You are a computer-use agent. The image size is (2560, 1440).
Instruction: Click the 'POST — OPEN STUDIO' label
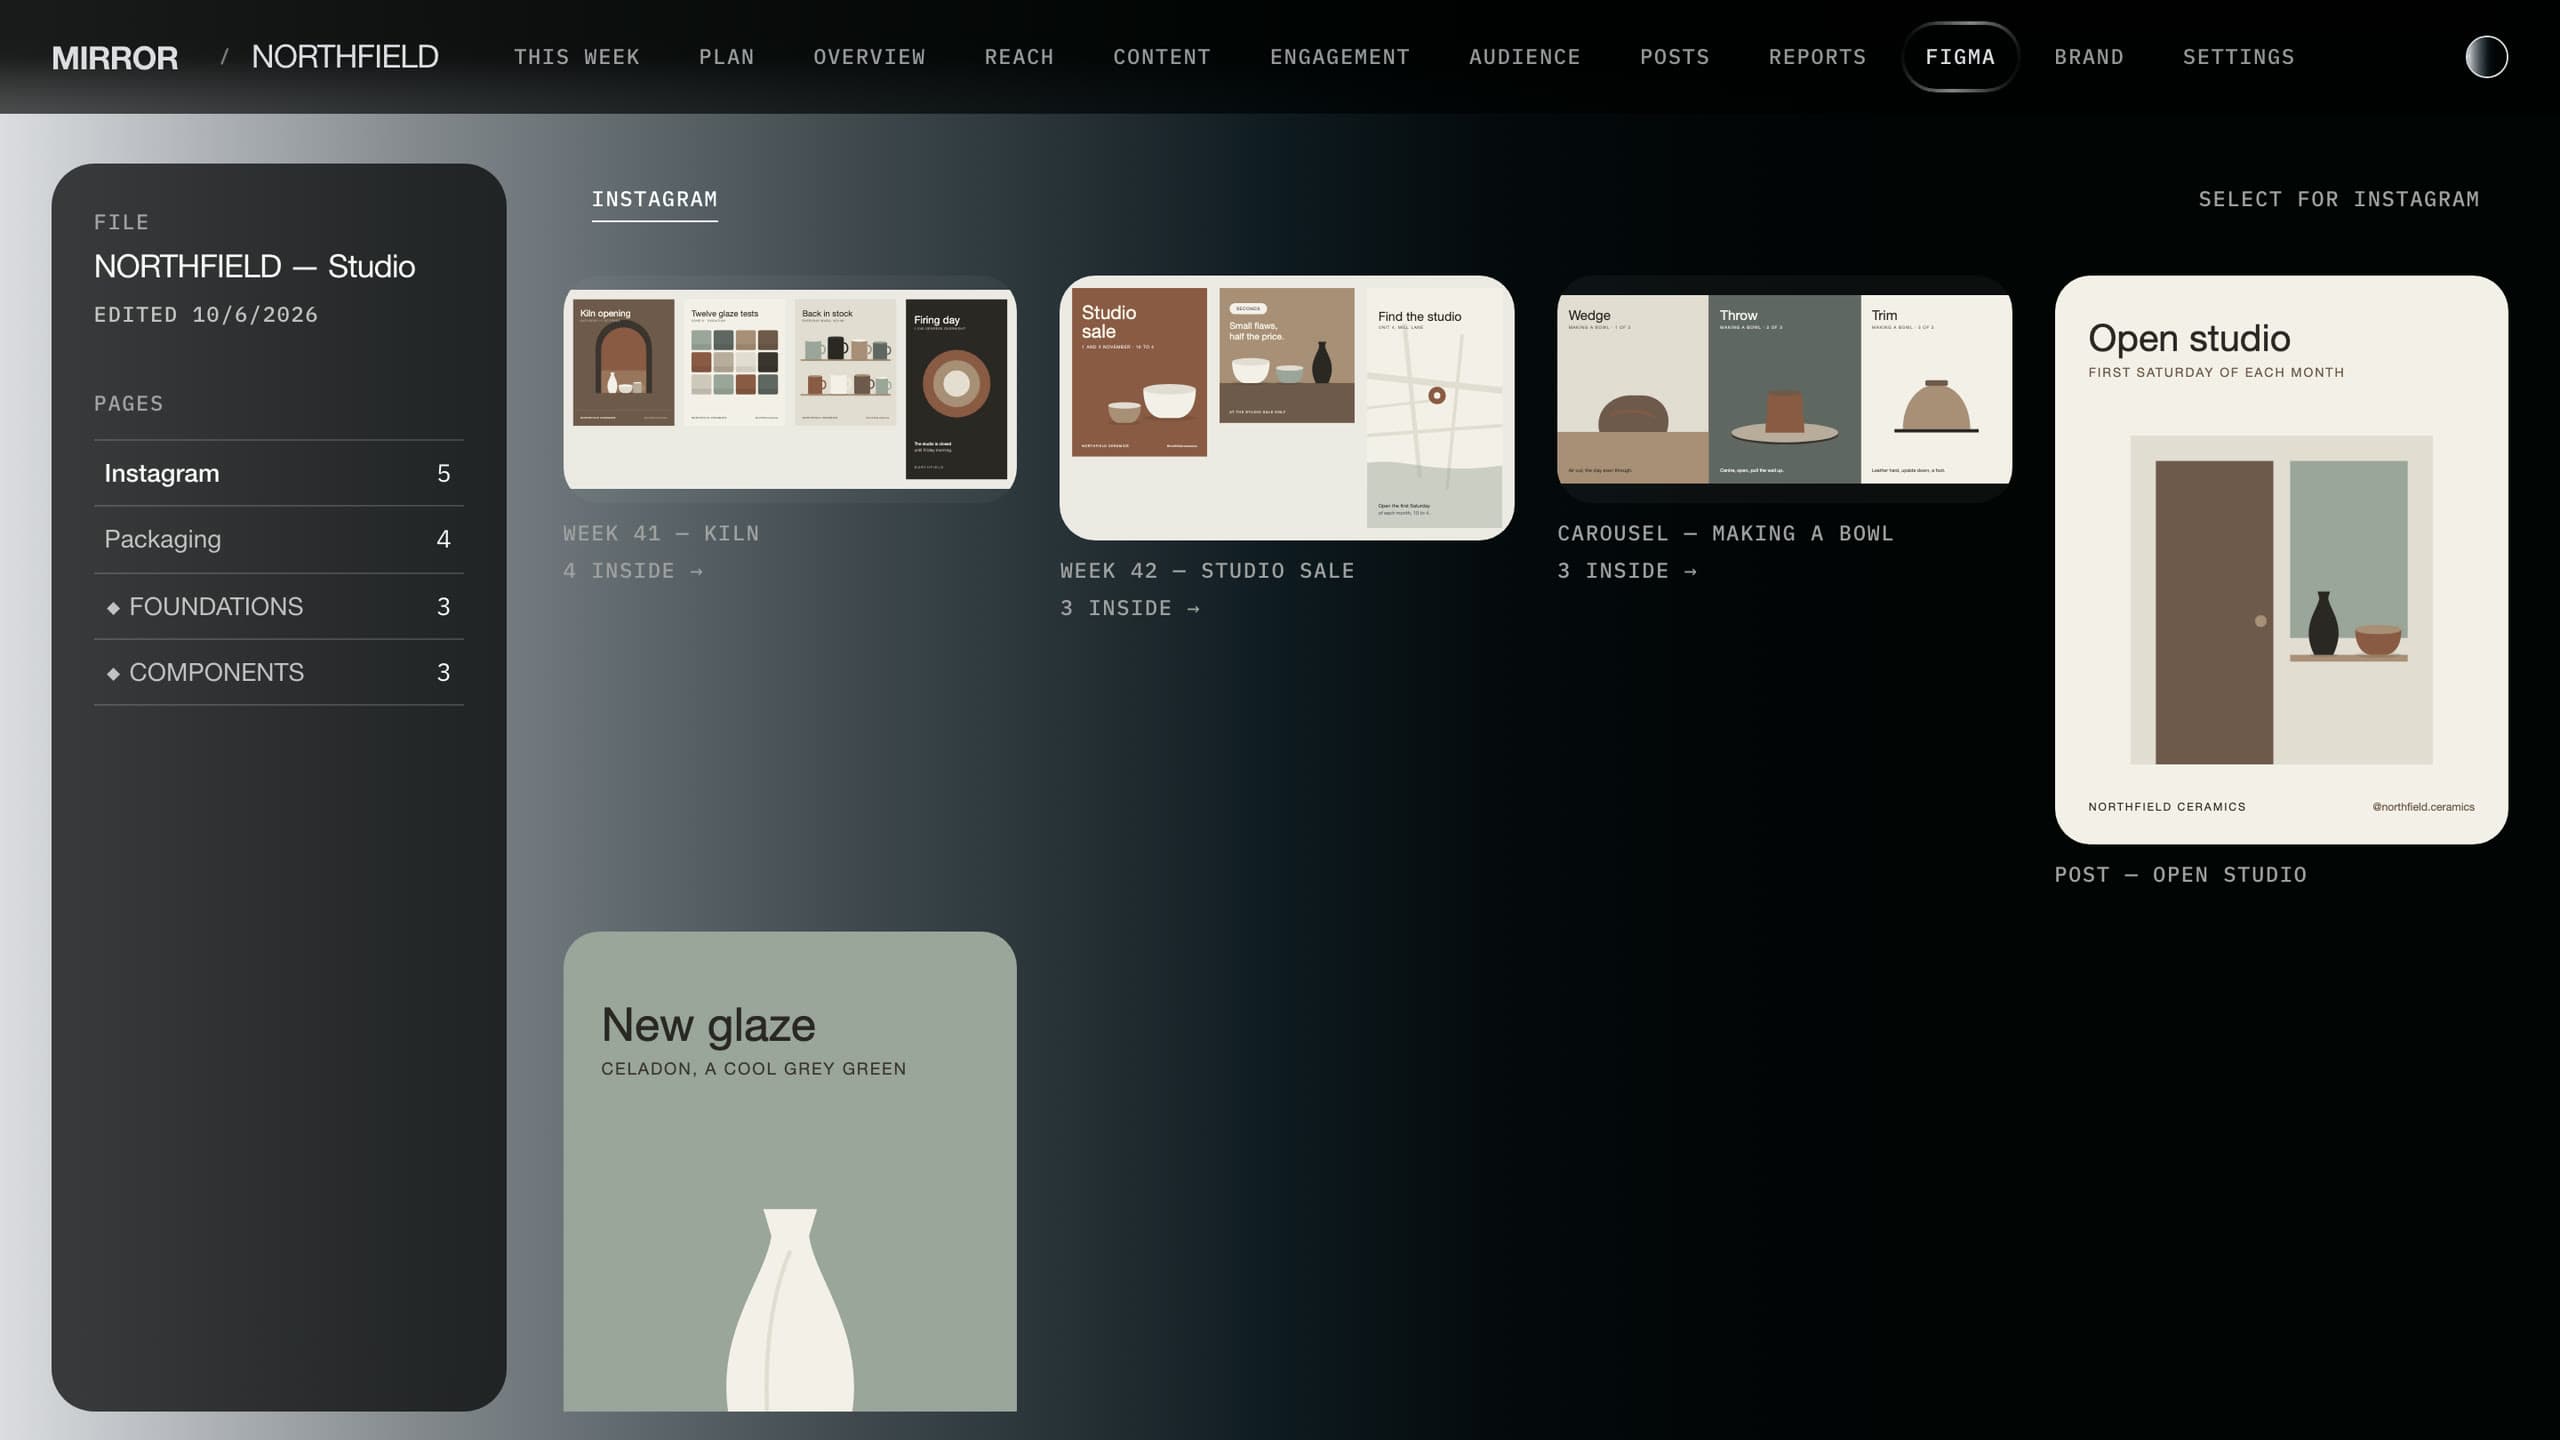[2180, 875]
